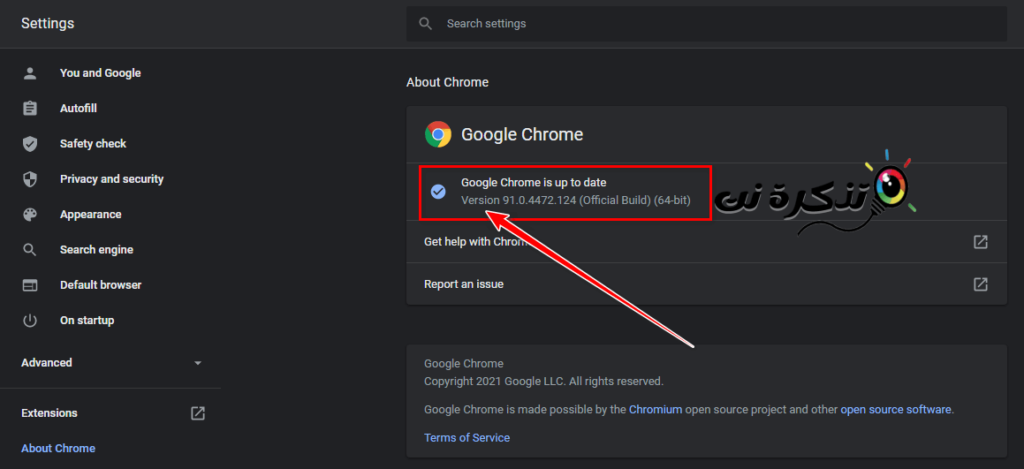Click the Get help with Chrome row
Screen dimensions: 1024x469
tap(706, 242)
